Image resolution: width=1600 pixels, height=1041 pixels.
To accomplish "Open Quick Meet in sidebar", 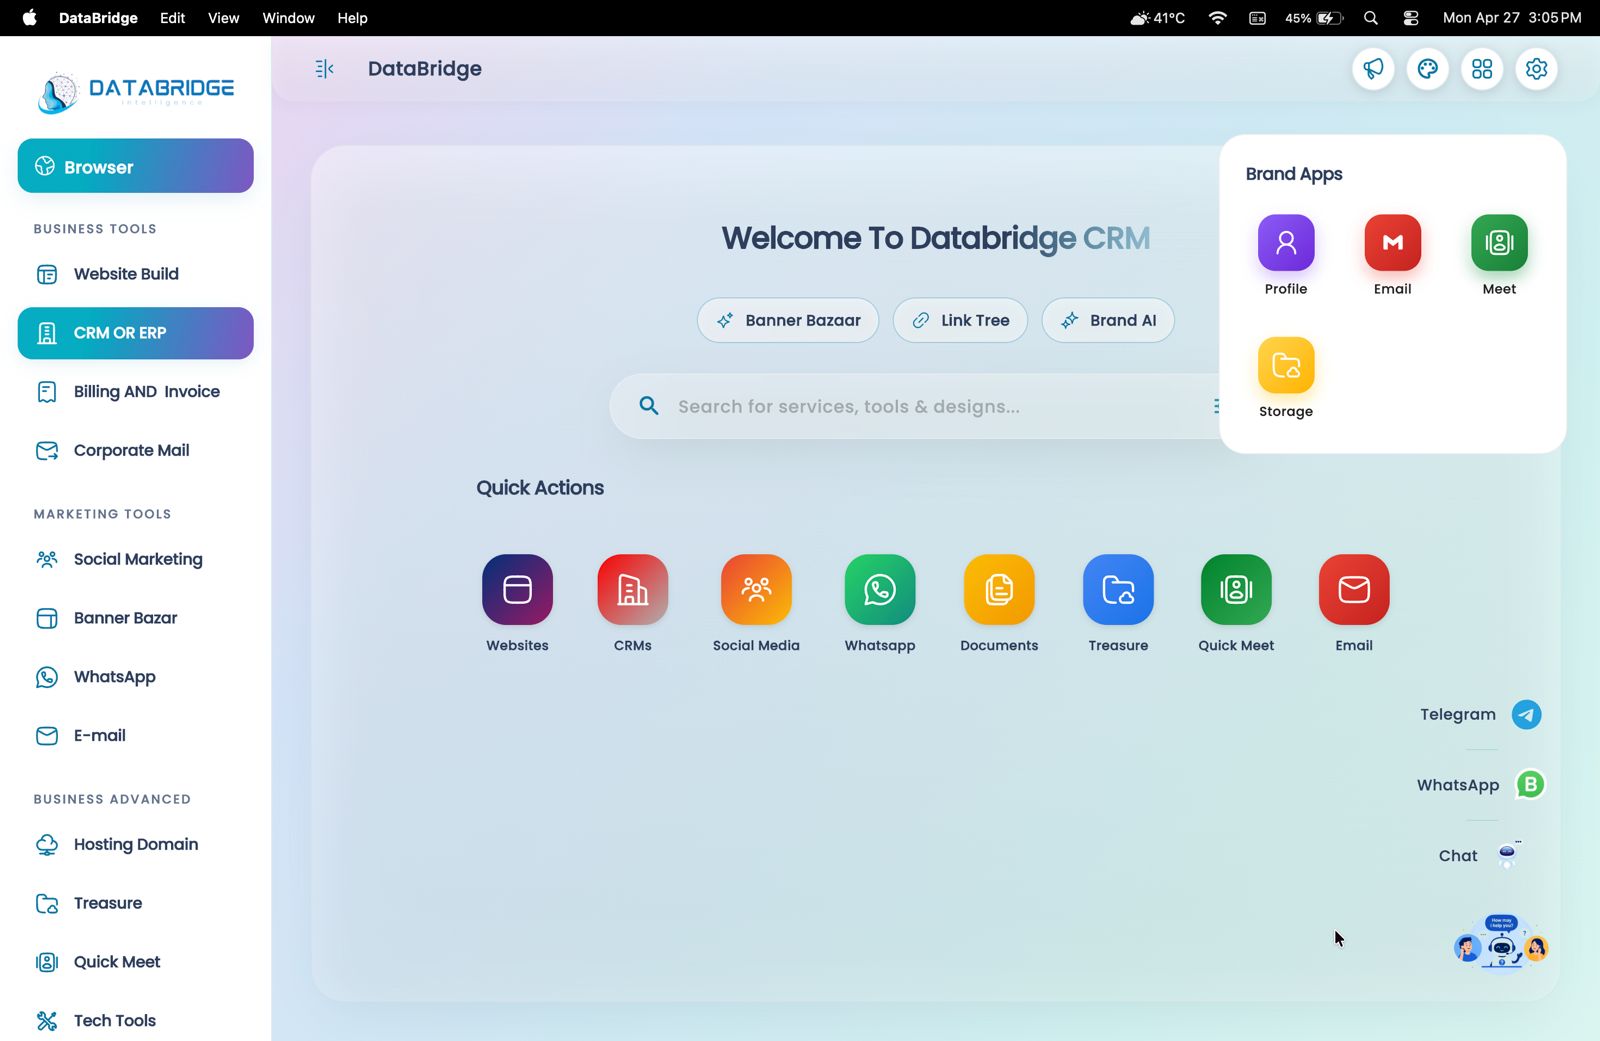I will [136, 962].
